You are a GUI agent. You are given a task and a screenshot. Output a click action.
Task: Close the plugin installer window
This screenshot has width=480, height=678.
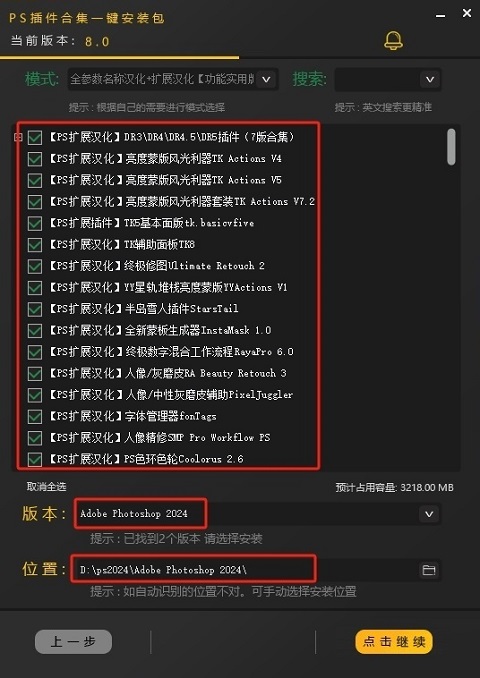click(x=467, y=13)
